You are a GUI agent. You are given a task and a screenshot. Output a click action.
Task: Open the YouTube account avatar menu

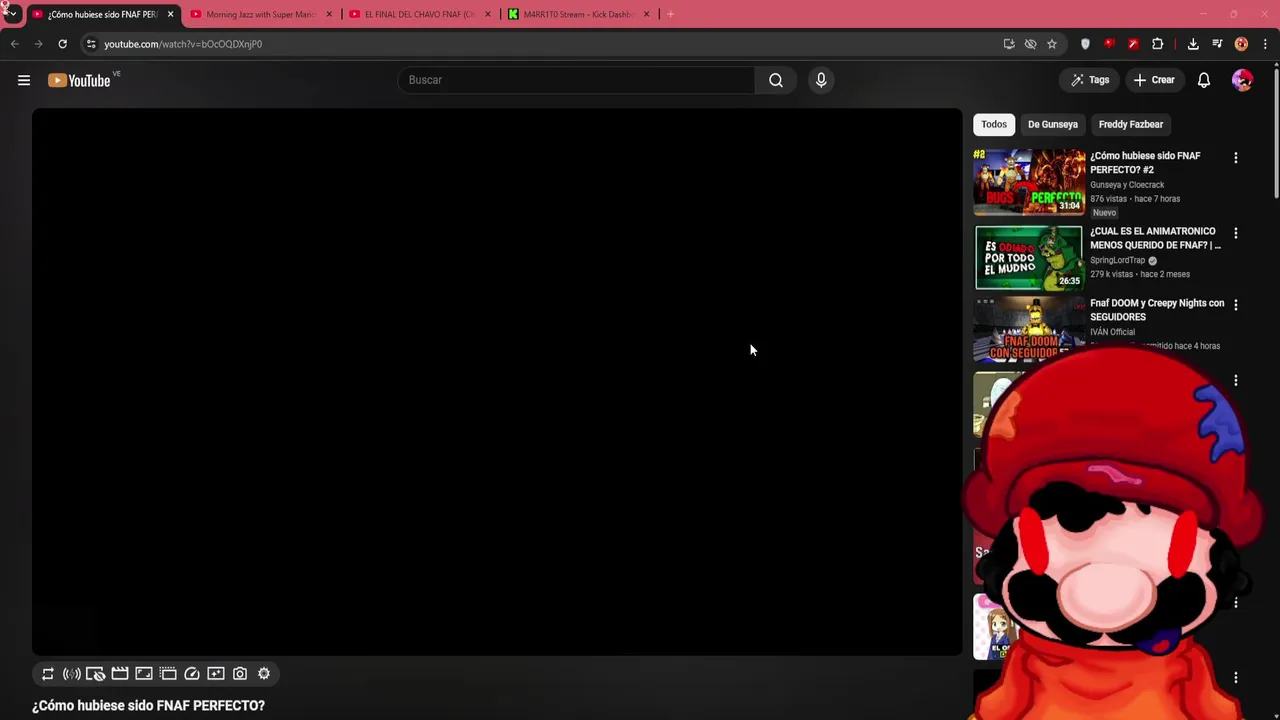[x=1242, y=80]
